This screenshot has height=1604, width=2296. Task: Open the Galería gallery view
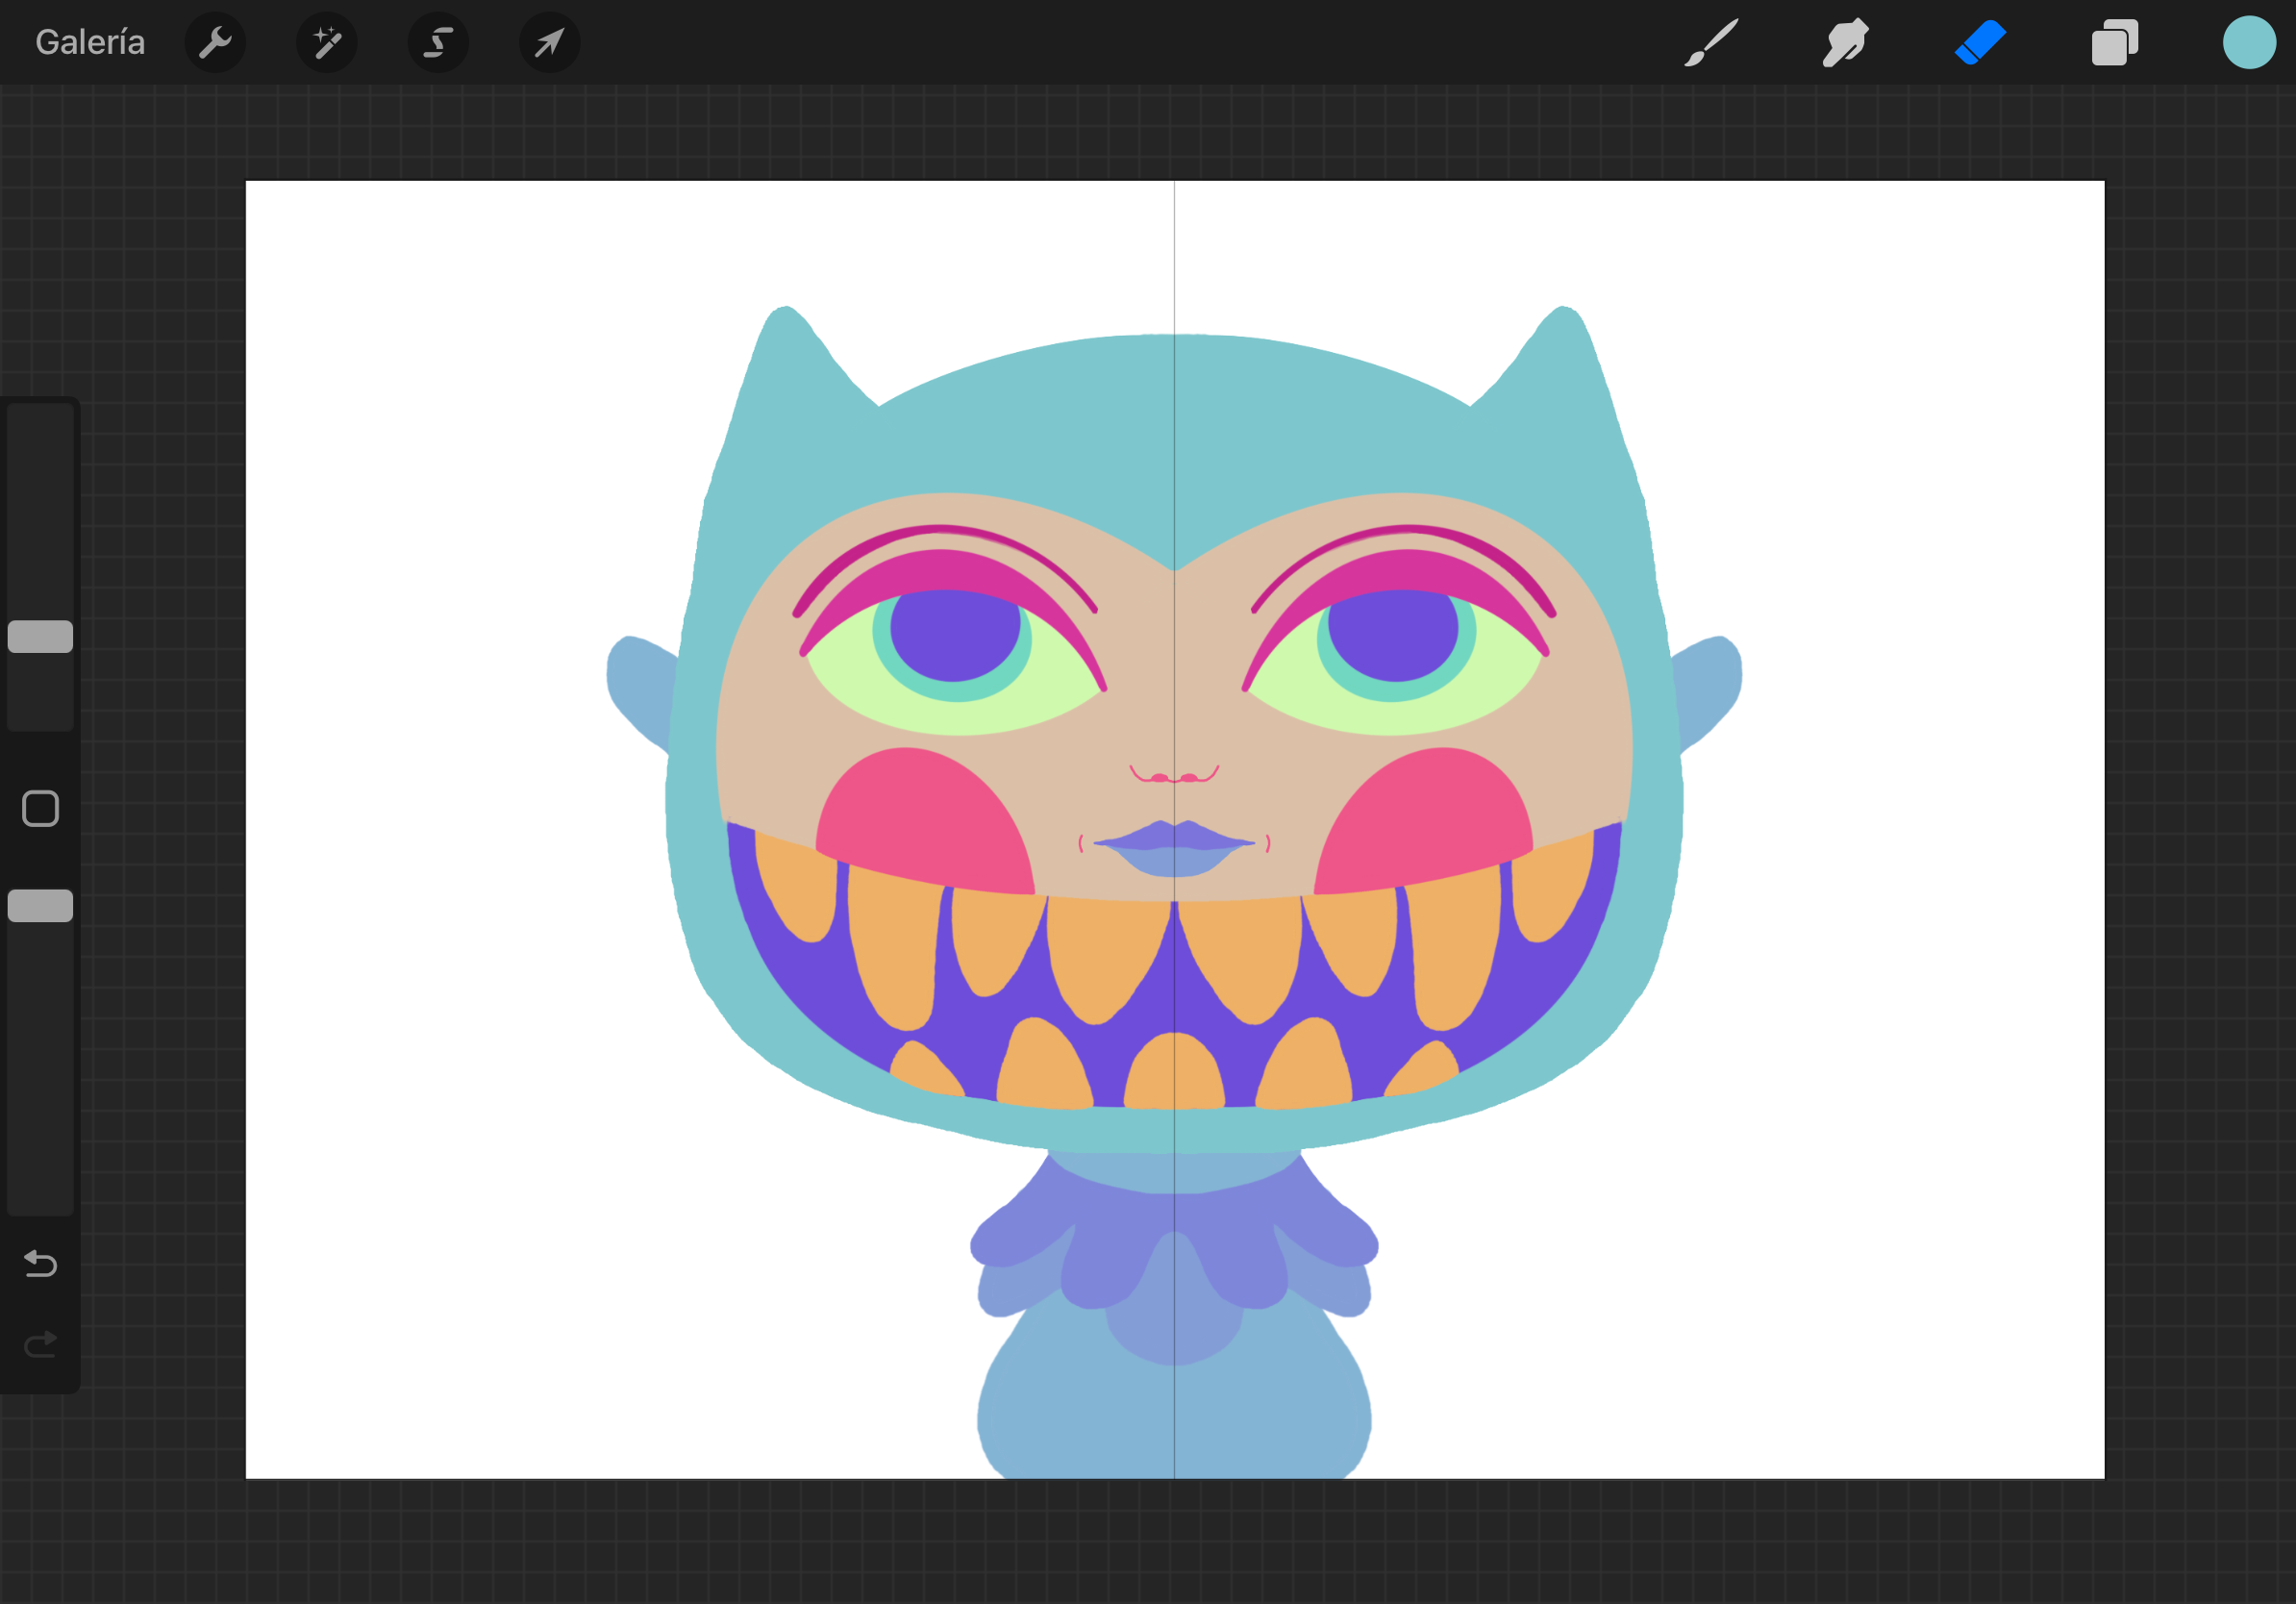tap(90, 42)
